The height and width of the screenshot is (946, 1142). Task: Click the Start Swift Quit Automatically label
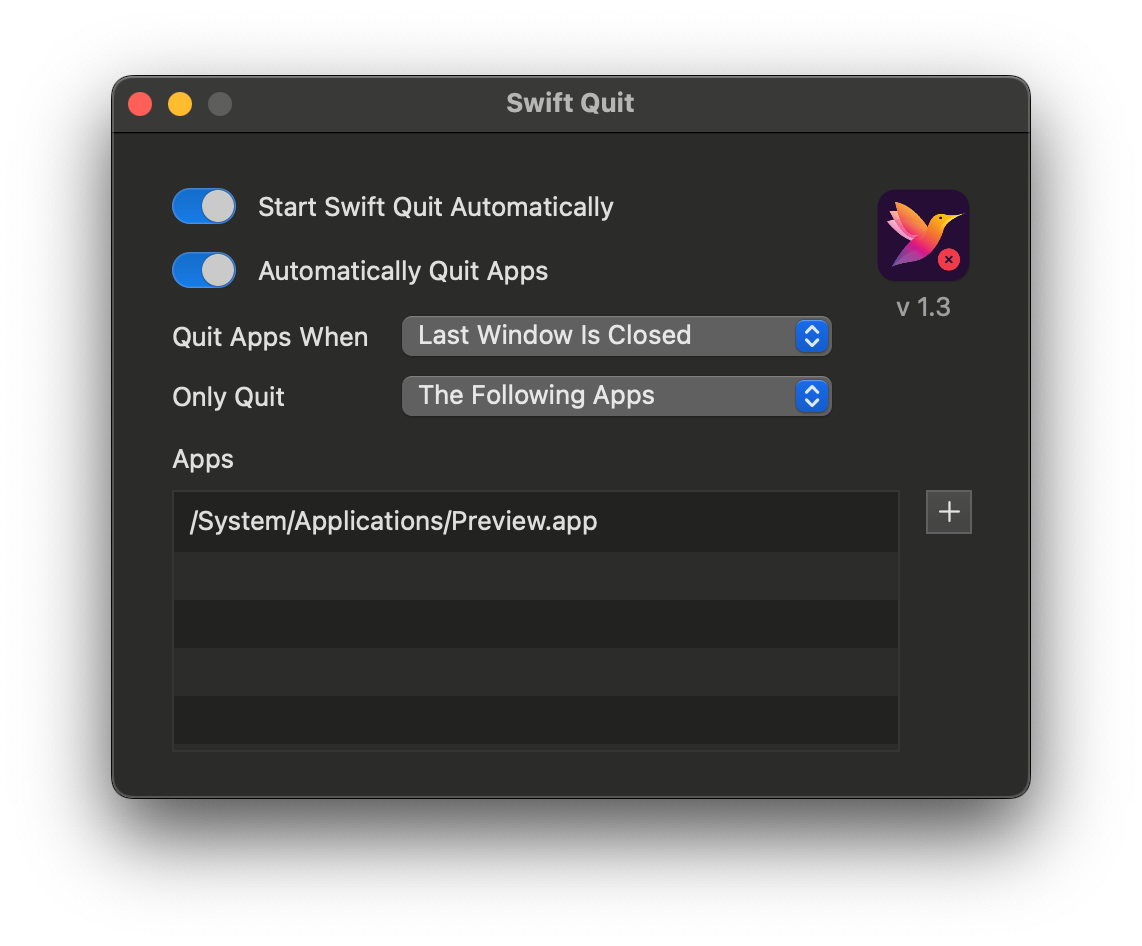click(436, 208)
